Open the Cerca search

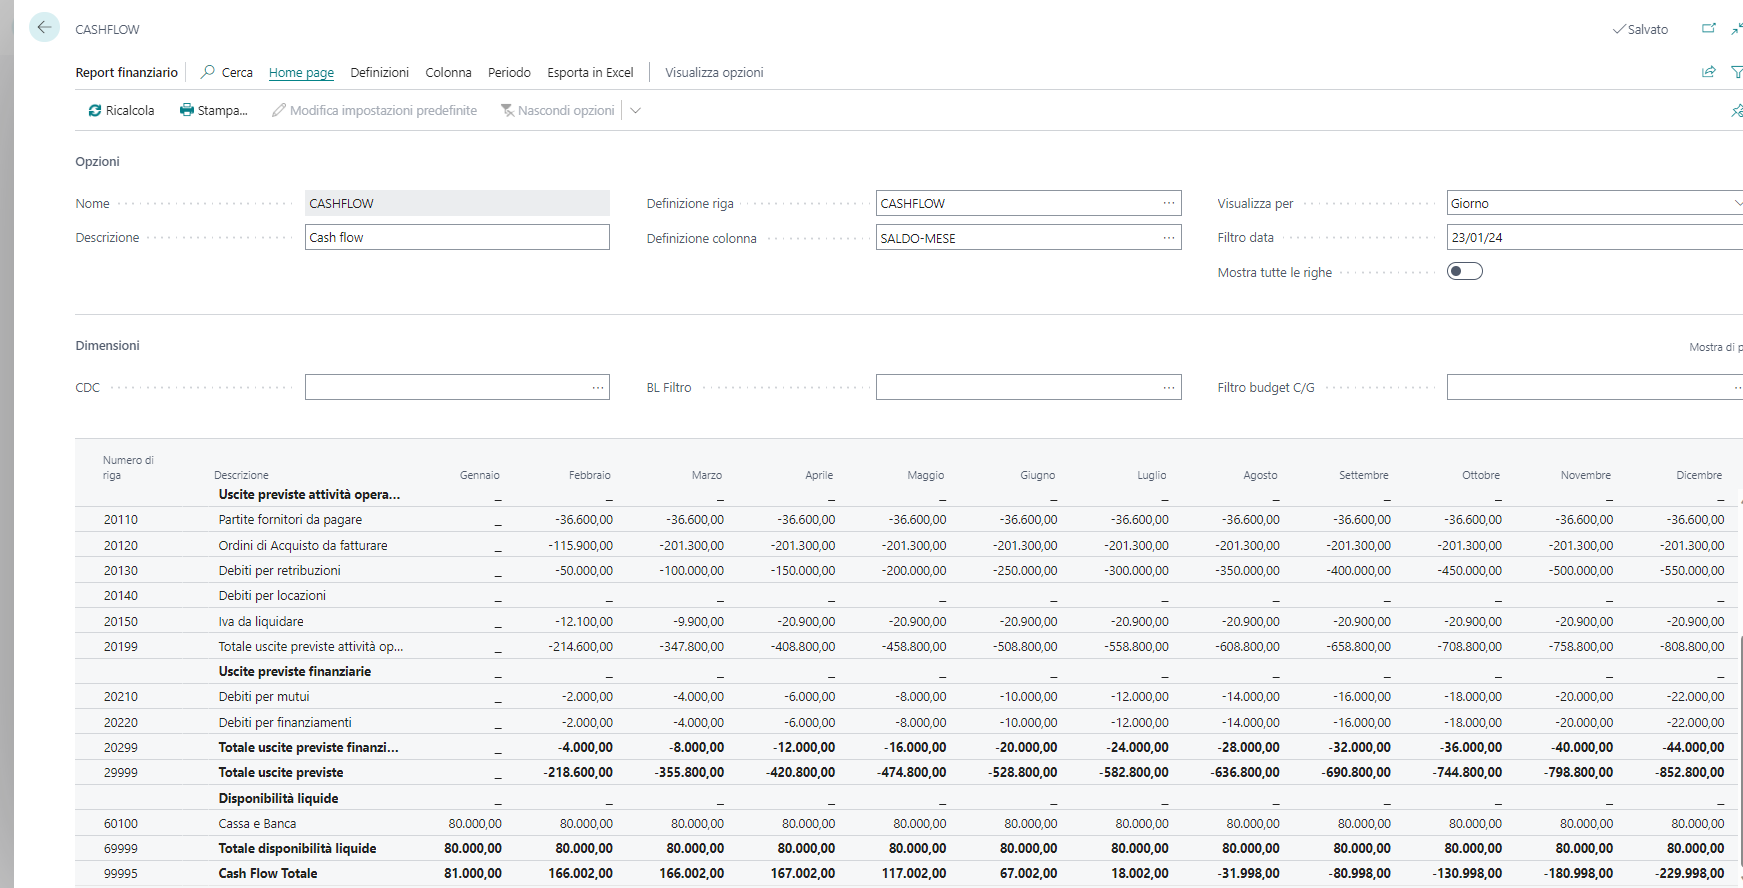227,72
